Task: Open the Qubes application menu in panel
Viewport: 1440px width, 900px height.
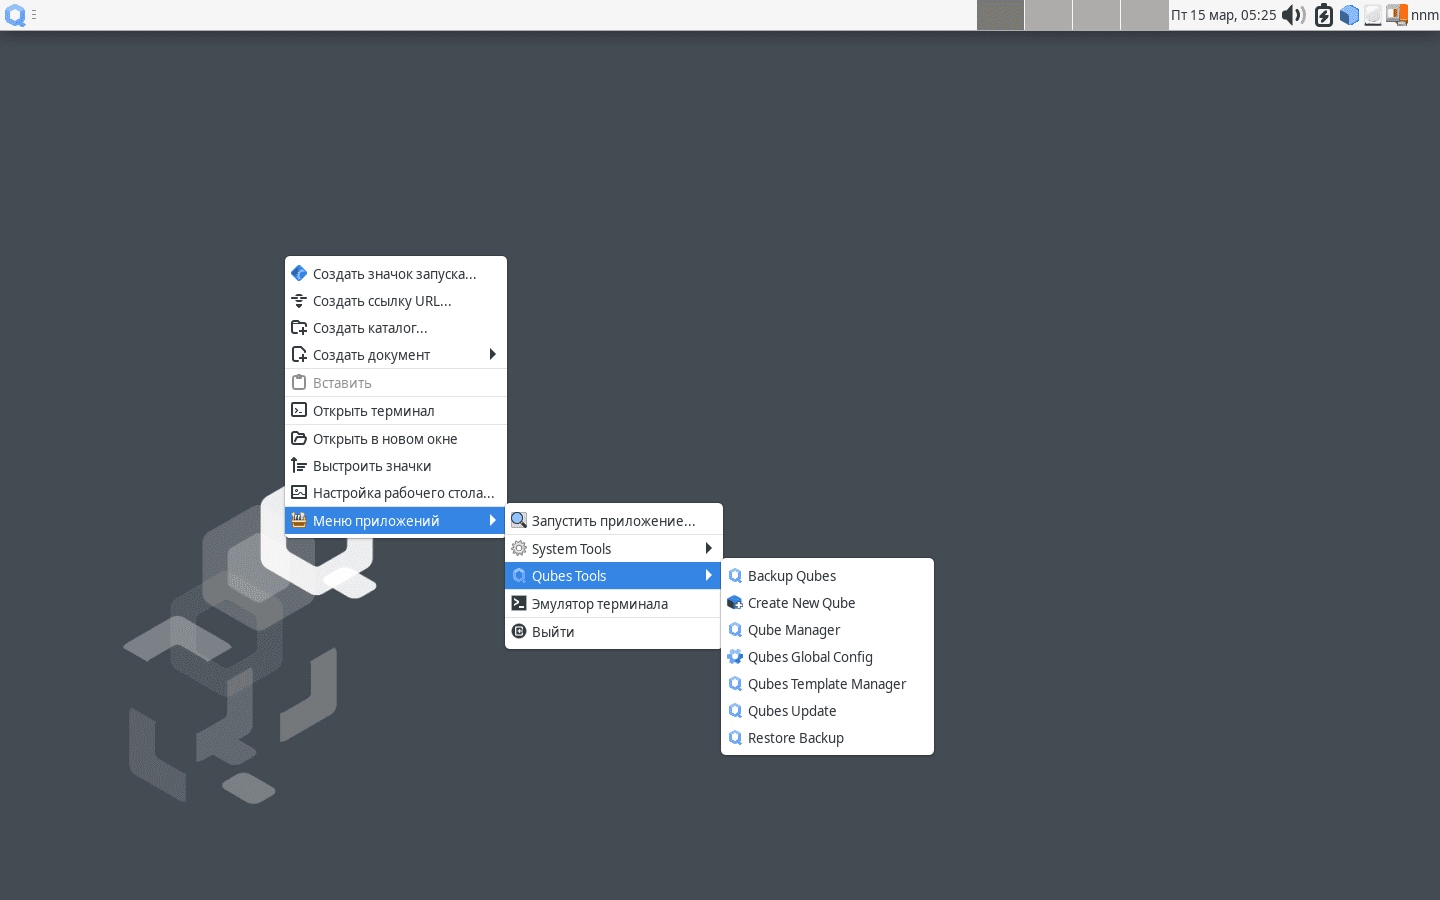Action: coord(15,15)
